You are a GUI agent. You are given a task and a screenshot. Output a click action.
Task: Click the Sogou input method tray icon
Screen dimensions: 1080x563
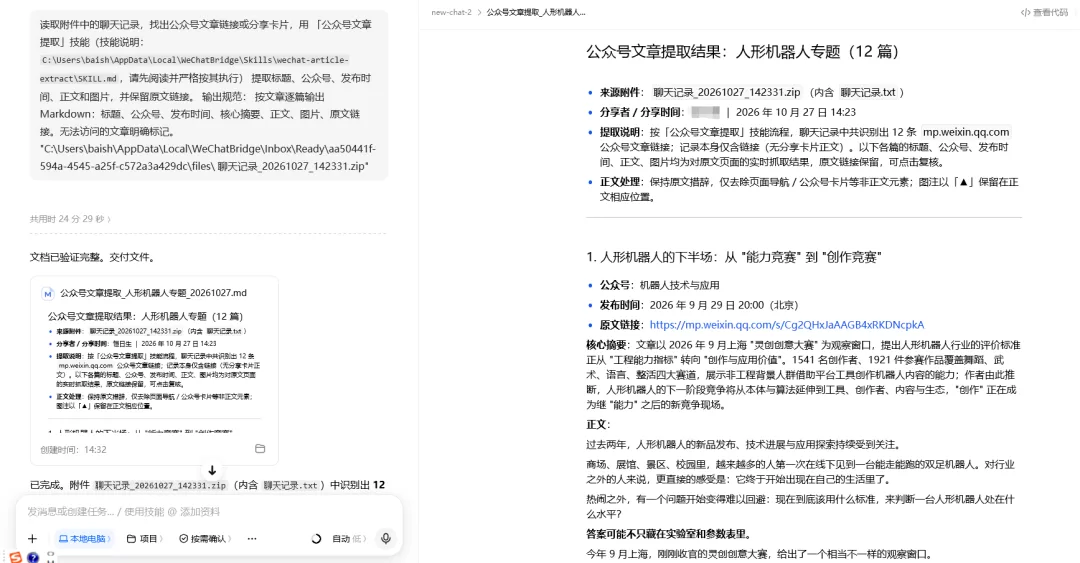click(15, 557)
